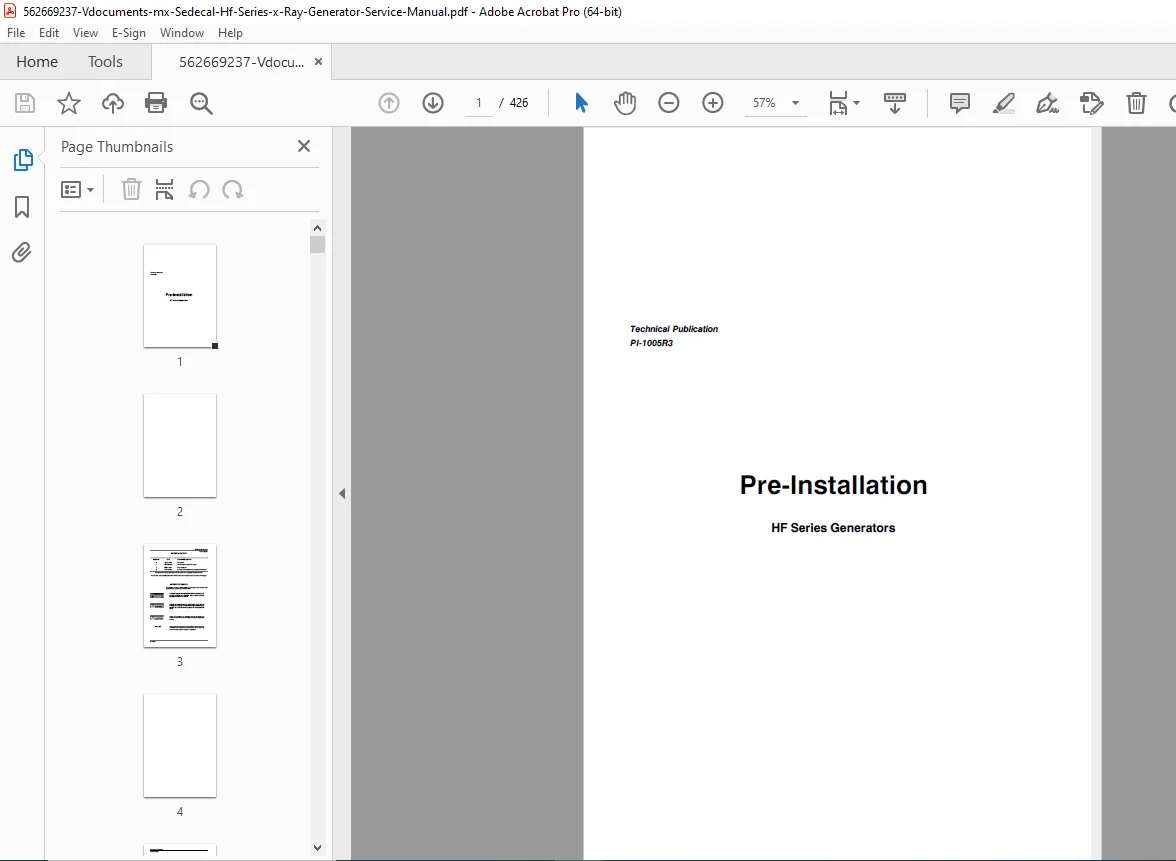Click the 426 total pages text
1176x861 pixels.
point(519,103)
